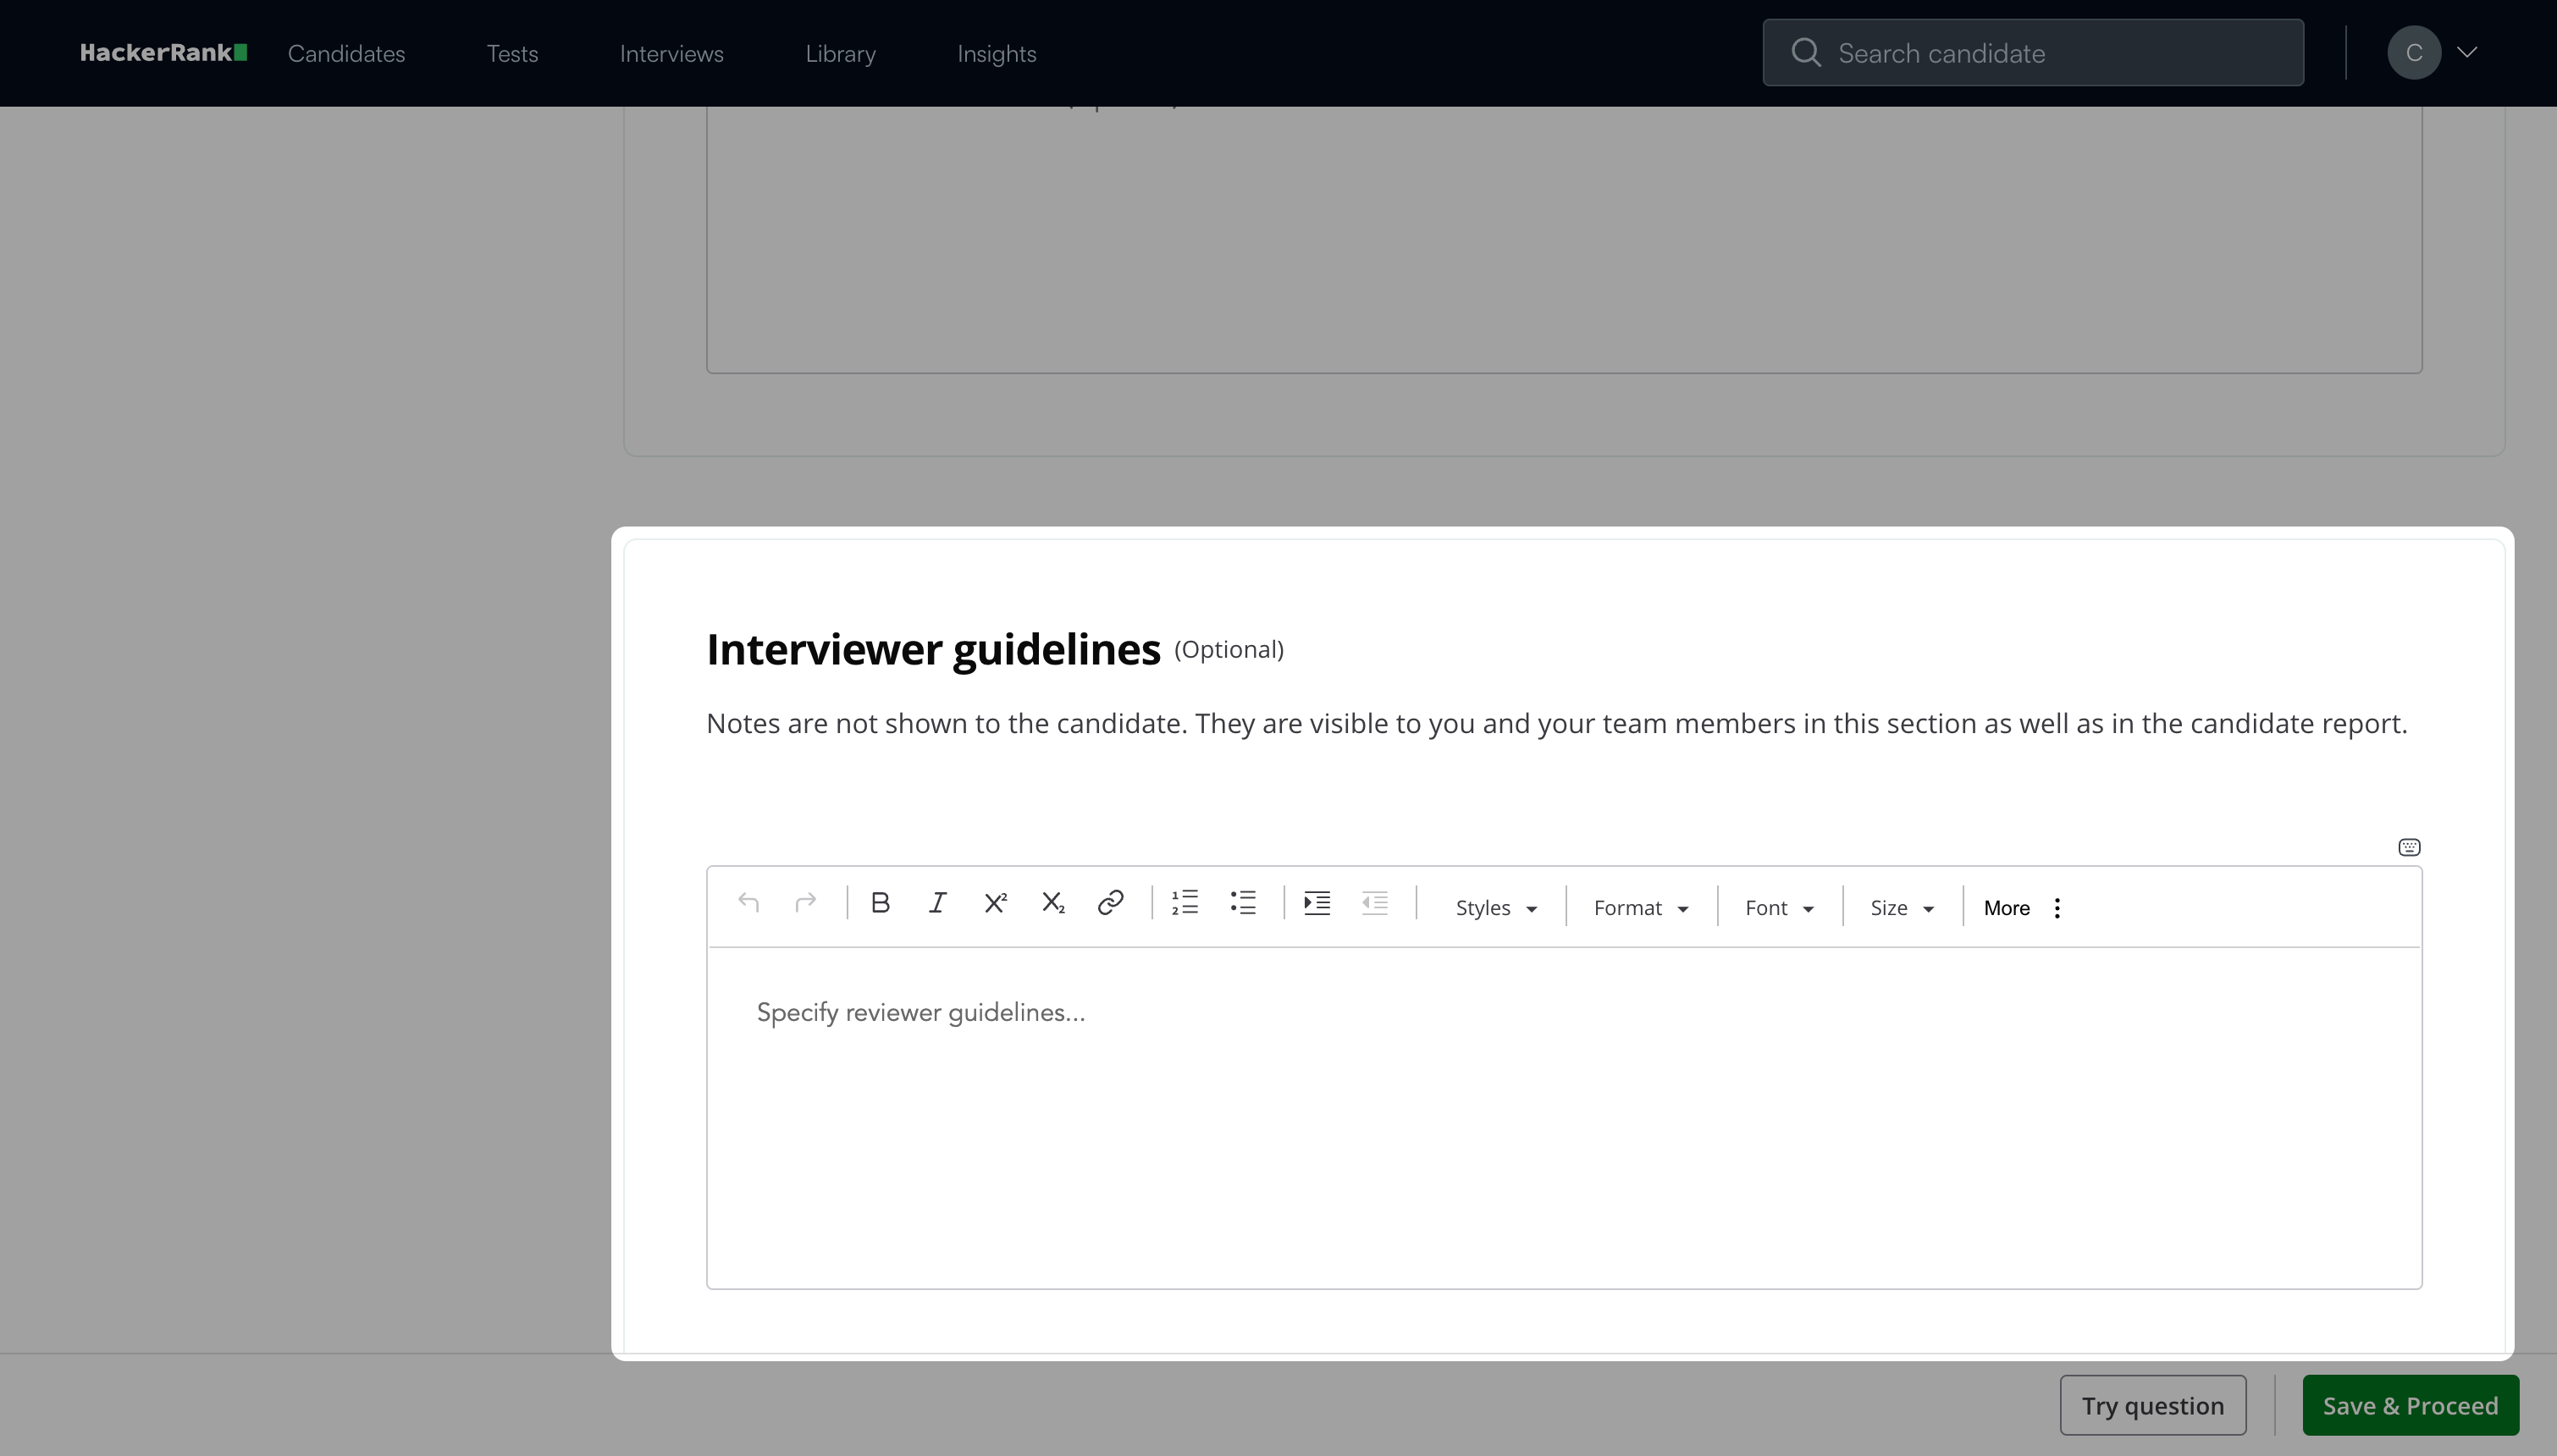
Task: Click the superscript icon
Action: tap(995, 903)
